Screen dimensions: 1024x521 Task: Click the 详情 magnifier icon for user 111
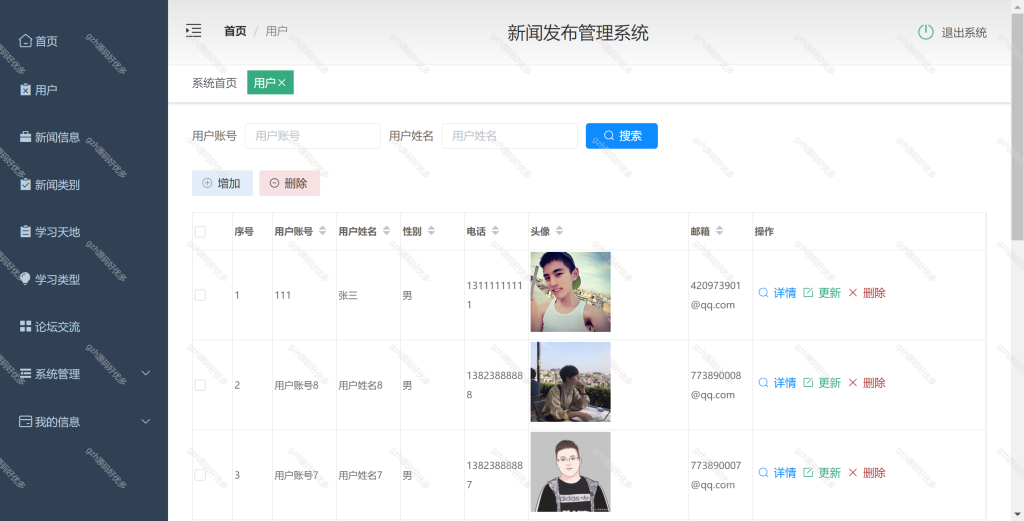point(763,292)
